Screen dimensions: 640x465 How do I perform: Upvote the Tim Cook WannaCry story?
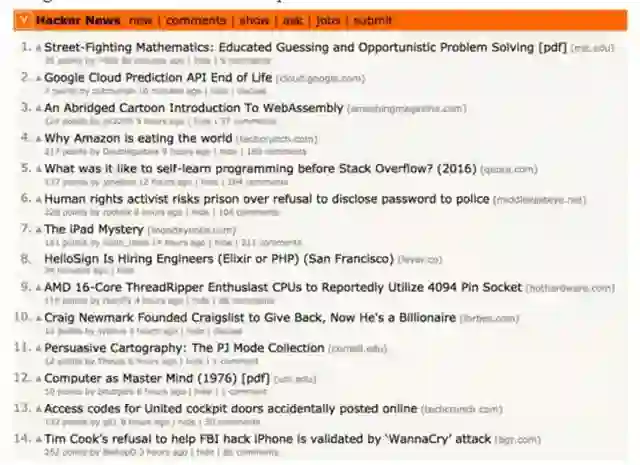coord(38,440)
